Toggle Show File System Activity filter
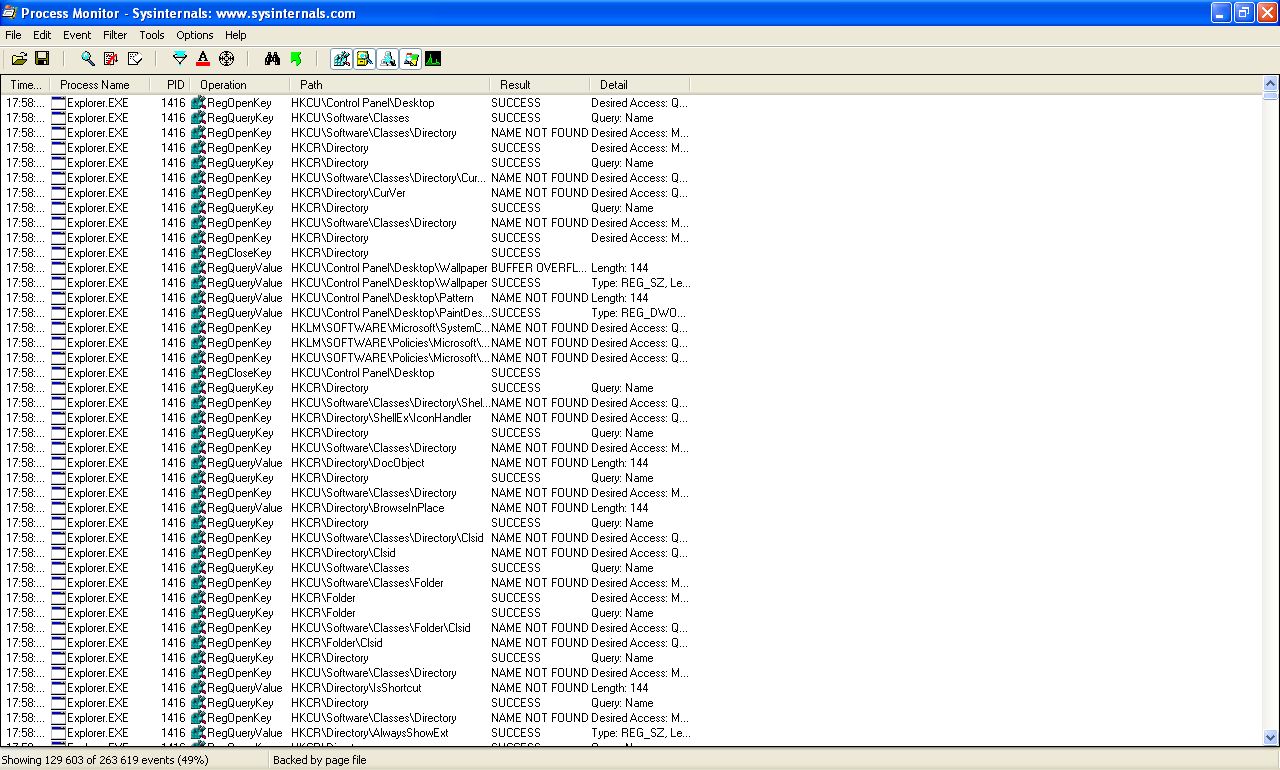The width and height of the screenshot is (1280, 770). 364,58
